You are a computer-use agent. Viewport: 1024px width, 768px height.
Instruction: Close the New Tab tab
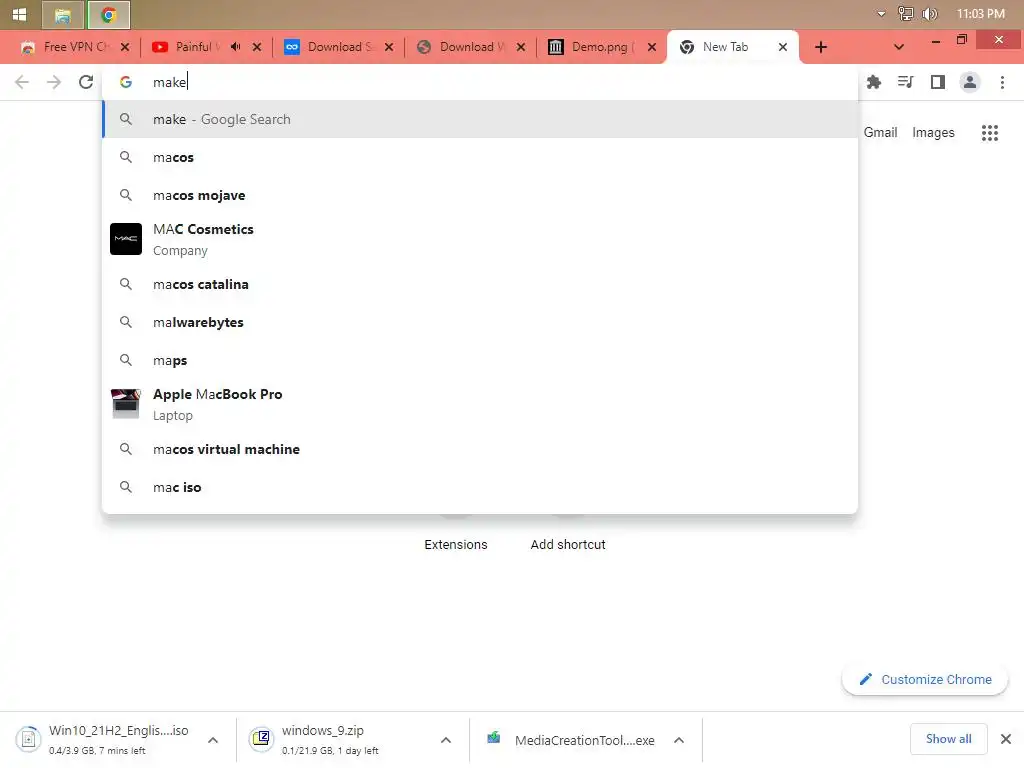(x=783, y=47)
